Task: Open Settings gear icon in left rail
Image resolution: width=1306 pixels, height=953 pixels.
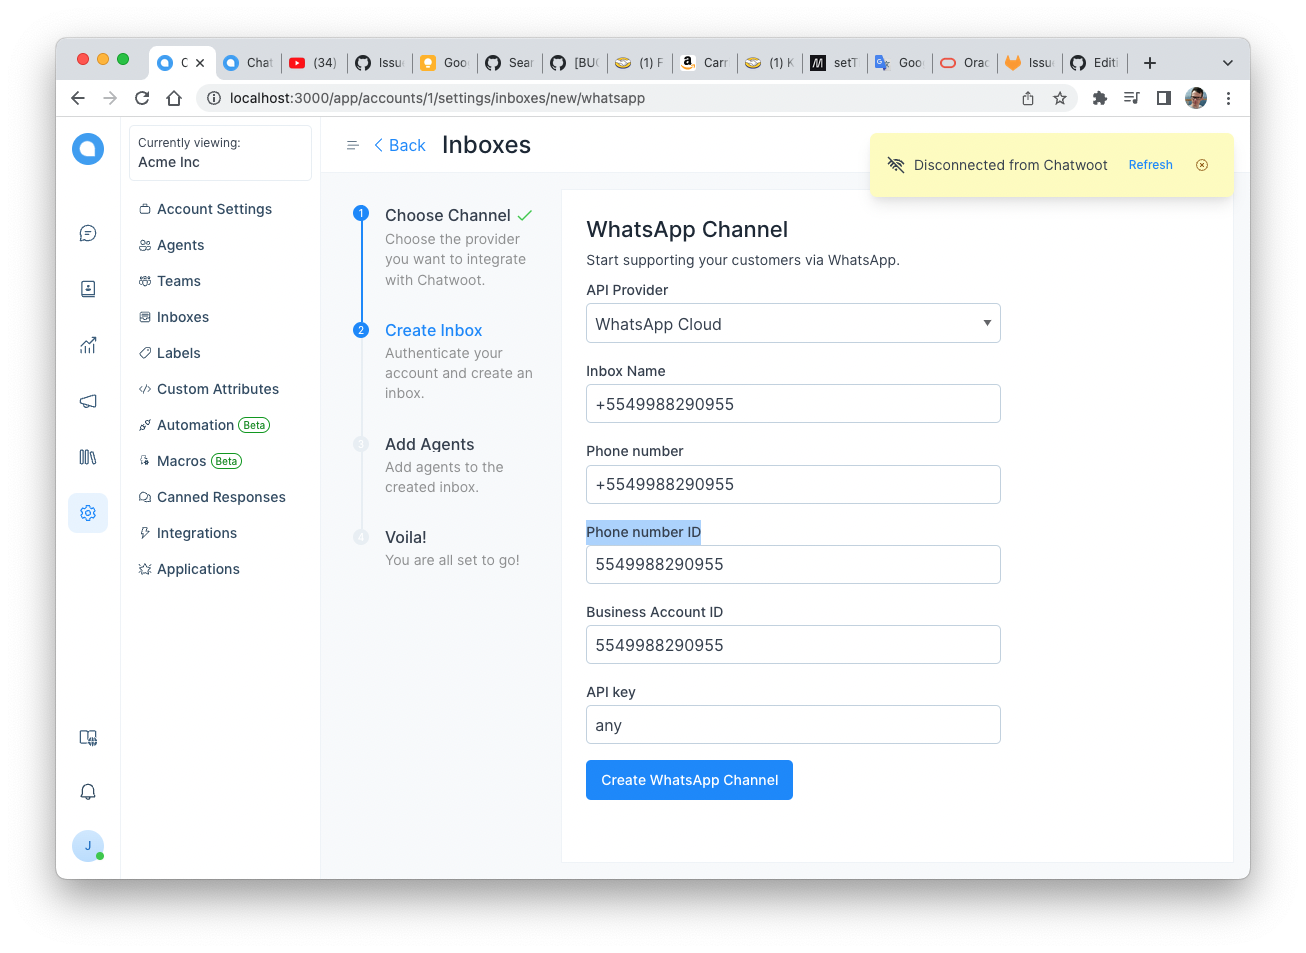Action: point(88,513)
